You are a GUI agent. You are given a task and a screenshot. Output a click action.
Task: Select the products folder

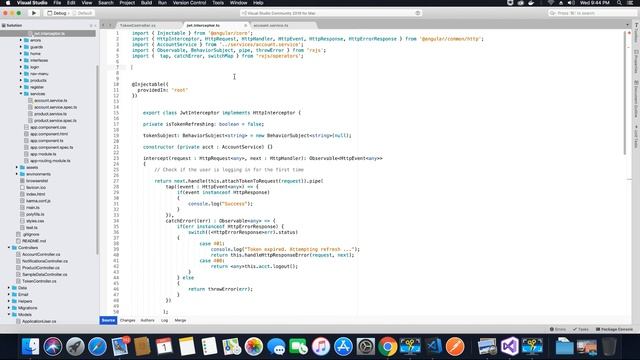(38, 80)
